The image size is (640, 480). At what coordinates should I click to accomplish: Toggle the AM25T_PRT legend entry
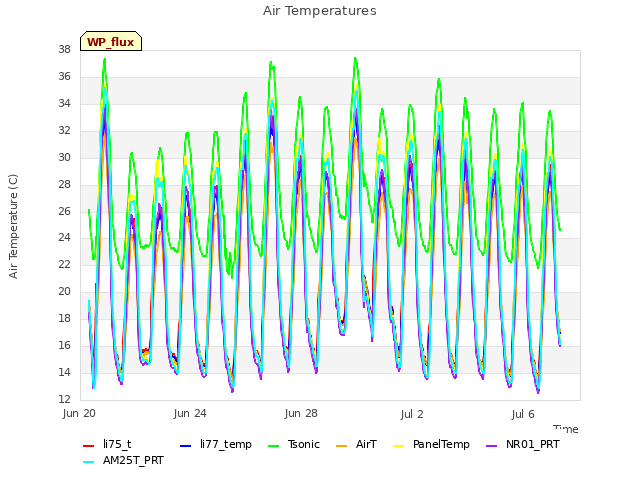pyautogui.click(x=123, y=460)
